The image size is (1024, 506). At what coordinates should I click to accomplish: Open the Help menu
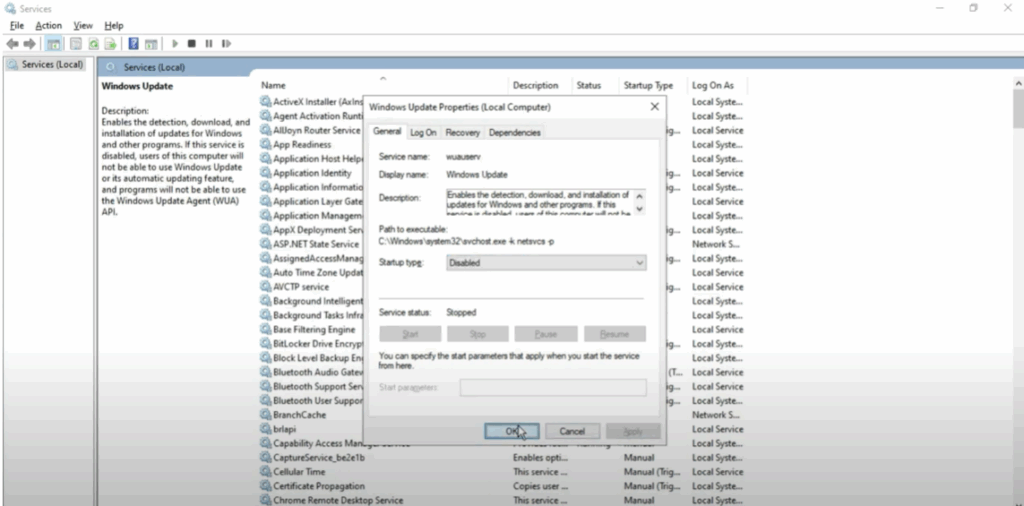point(114,25)
